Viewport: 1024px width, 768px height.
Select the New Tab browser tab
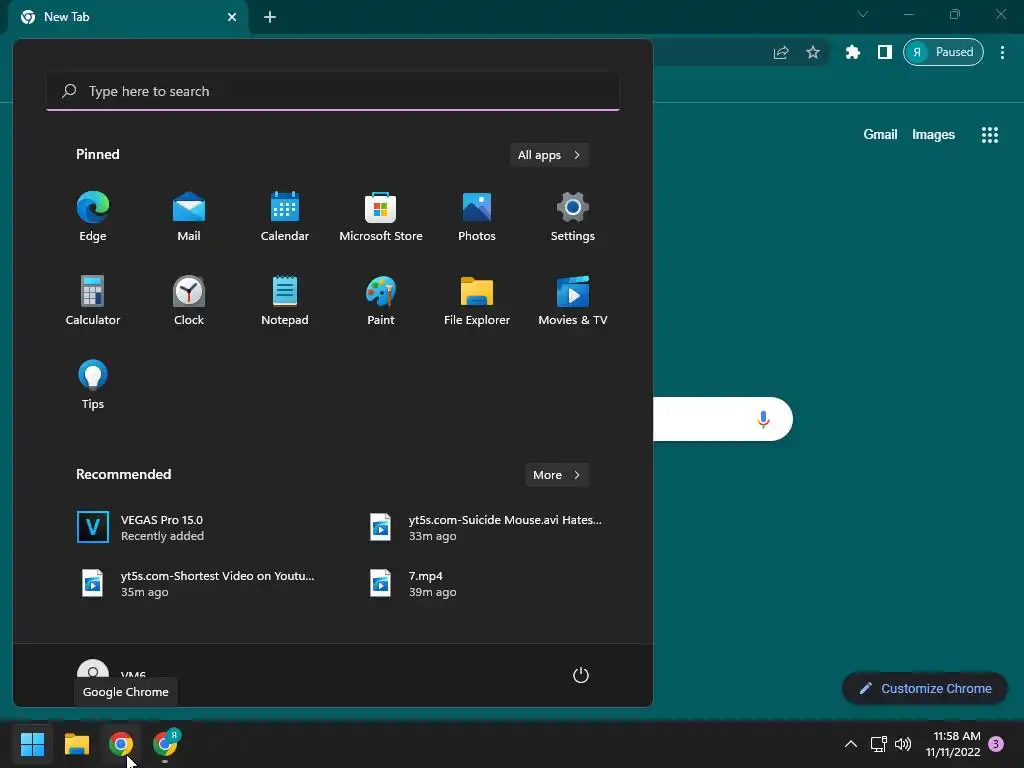tap(128, 17)
